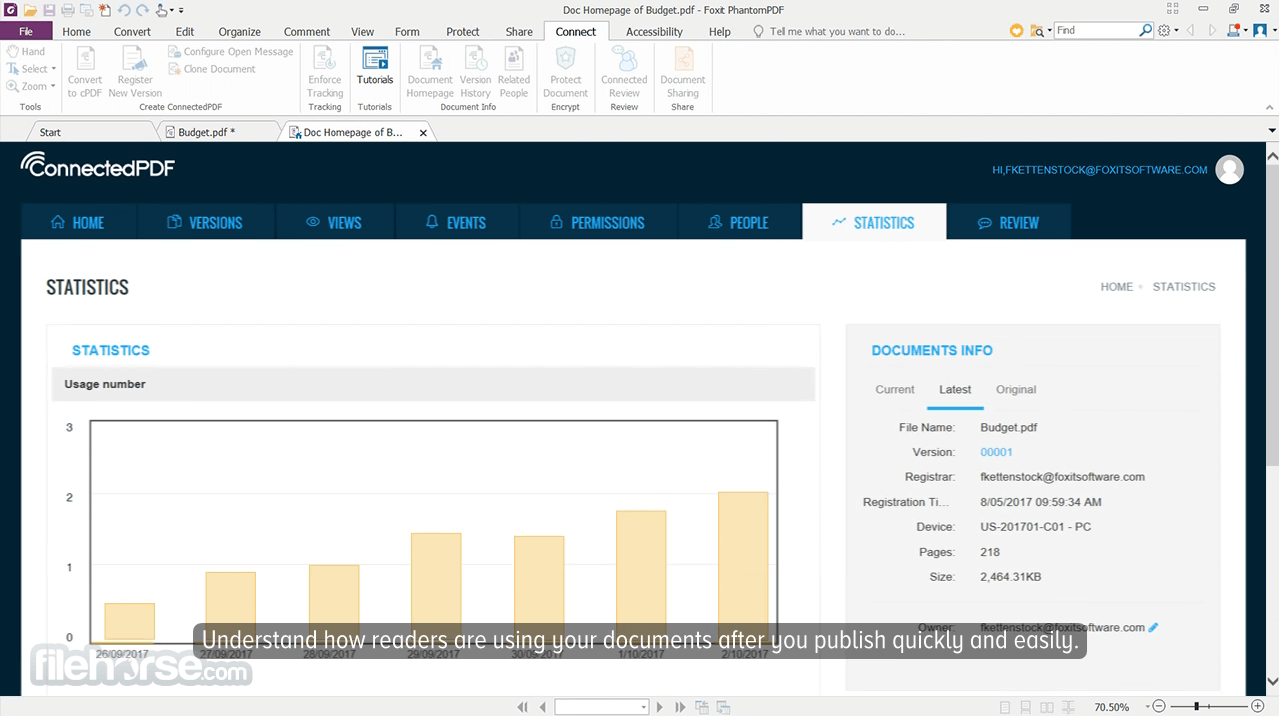Expand the Zoom tool dropdown
This screenshot has width=1279, height=716.
coord(52,87)
